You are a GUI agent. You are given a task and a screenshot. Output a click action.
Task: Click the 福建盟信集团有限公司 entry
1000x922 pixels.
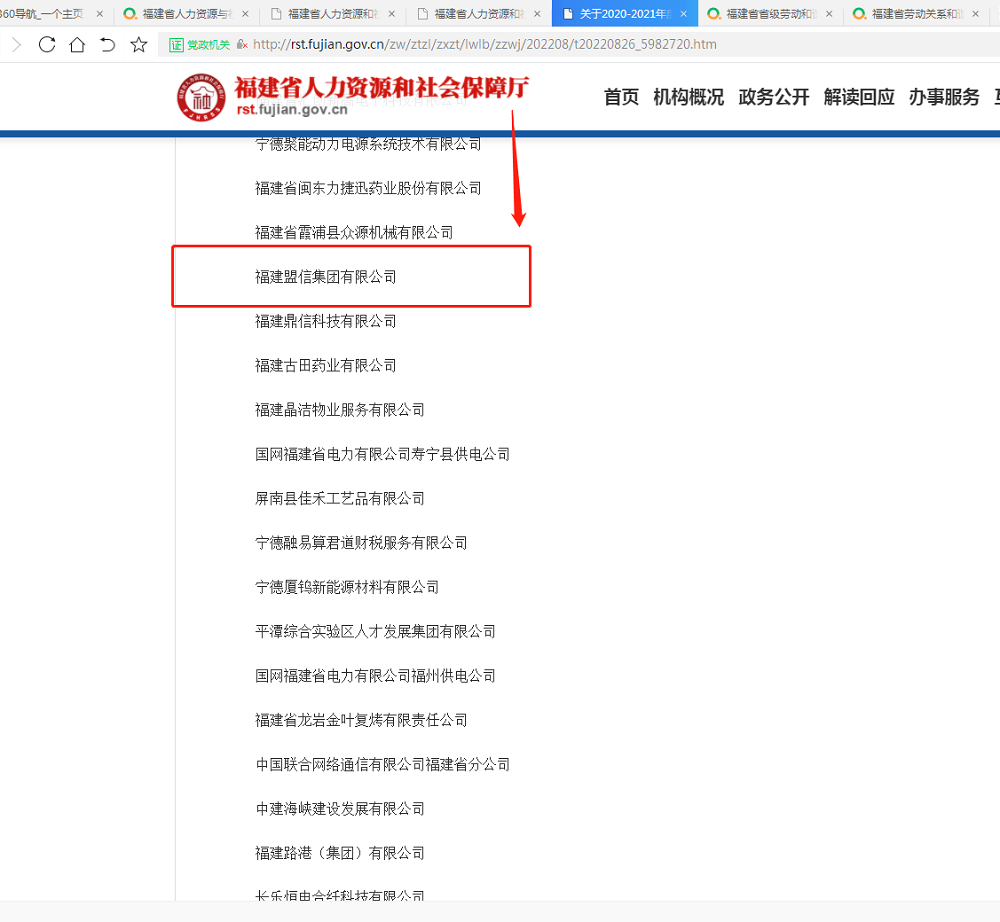pyautogui.click(x=326, y=277)
